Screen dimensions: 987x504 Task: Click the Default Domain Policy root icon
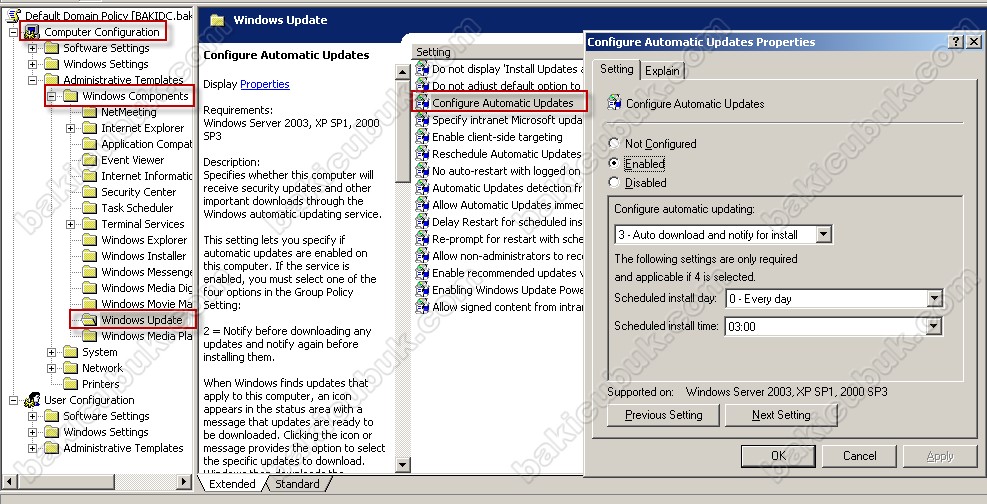click(13, 15)
